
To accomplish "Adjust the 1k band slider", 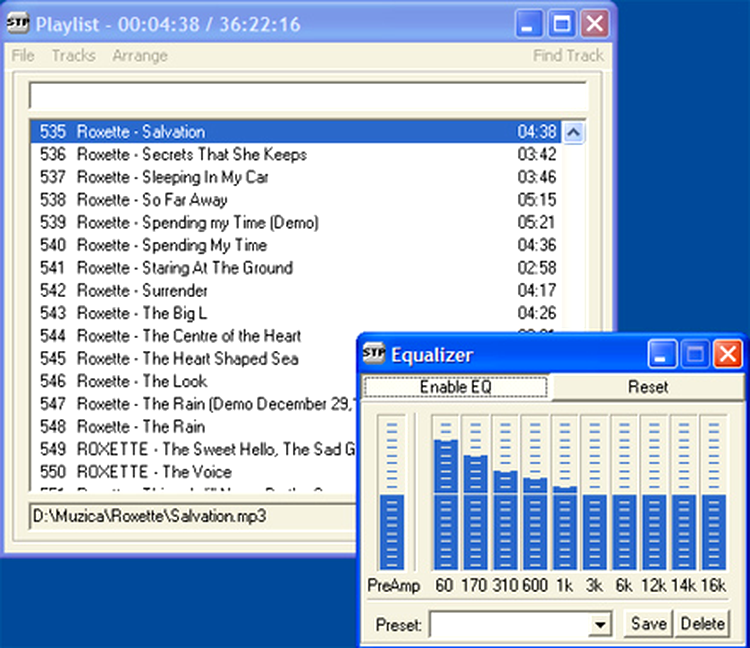I will point(565,493).
